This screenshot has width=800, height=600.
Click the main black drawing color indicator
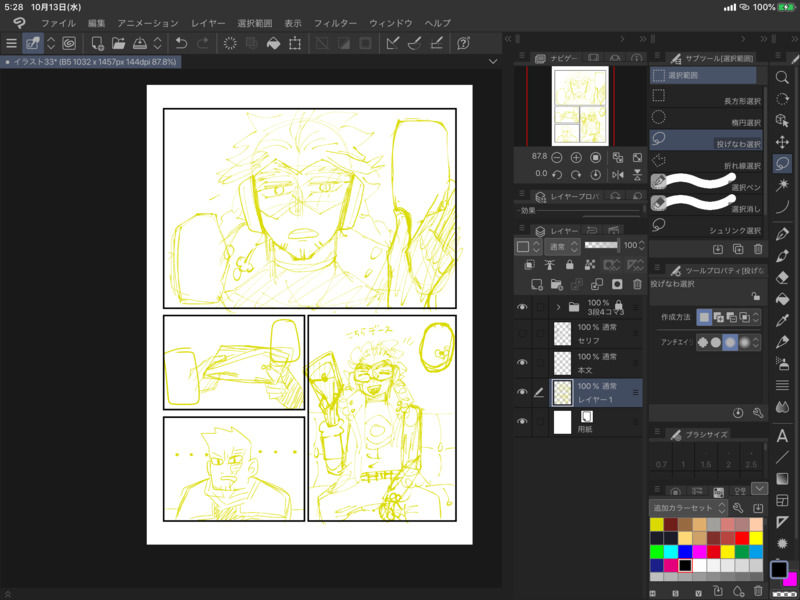(779, 569)
